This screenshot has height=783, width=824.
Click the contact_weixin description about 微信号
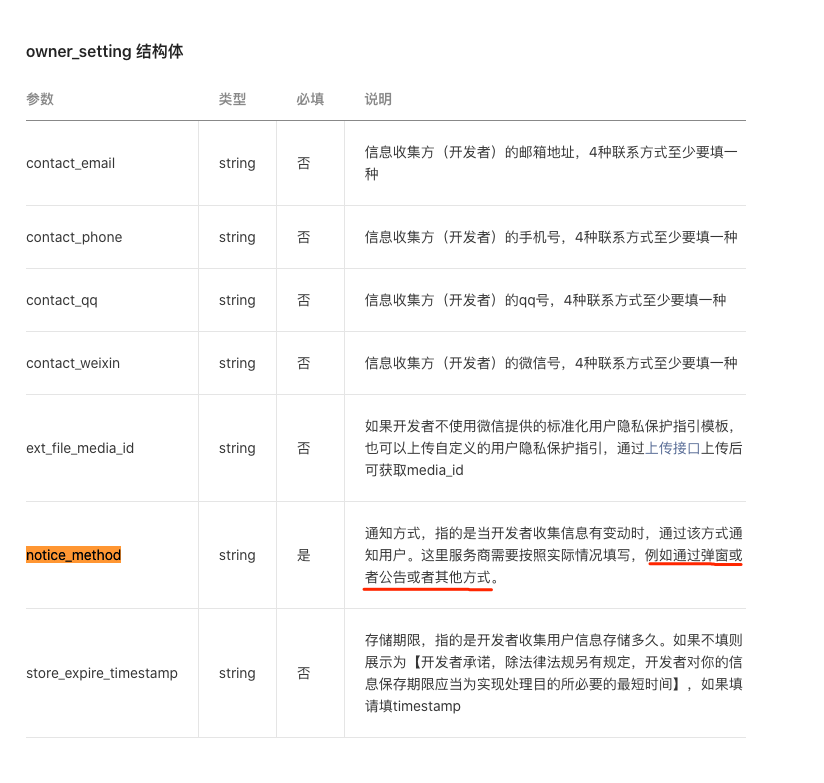551,363
